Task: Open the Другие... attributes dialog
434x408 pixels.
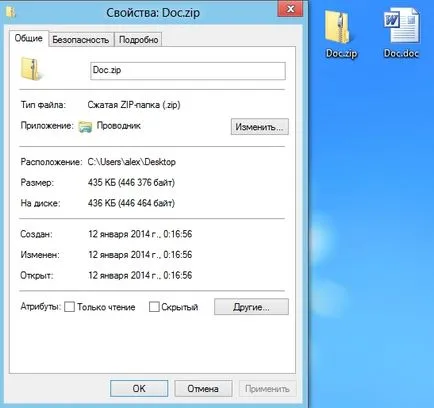Action: pyautogui.click(x=251, y=307)
